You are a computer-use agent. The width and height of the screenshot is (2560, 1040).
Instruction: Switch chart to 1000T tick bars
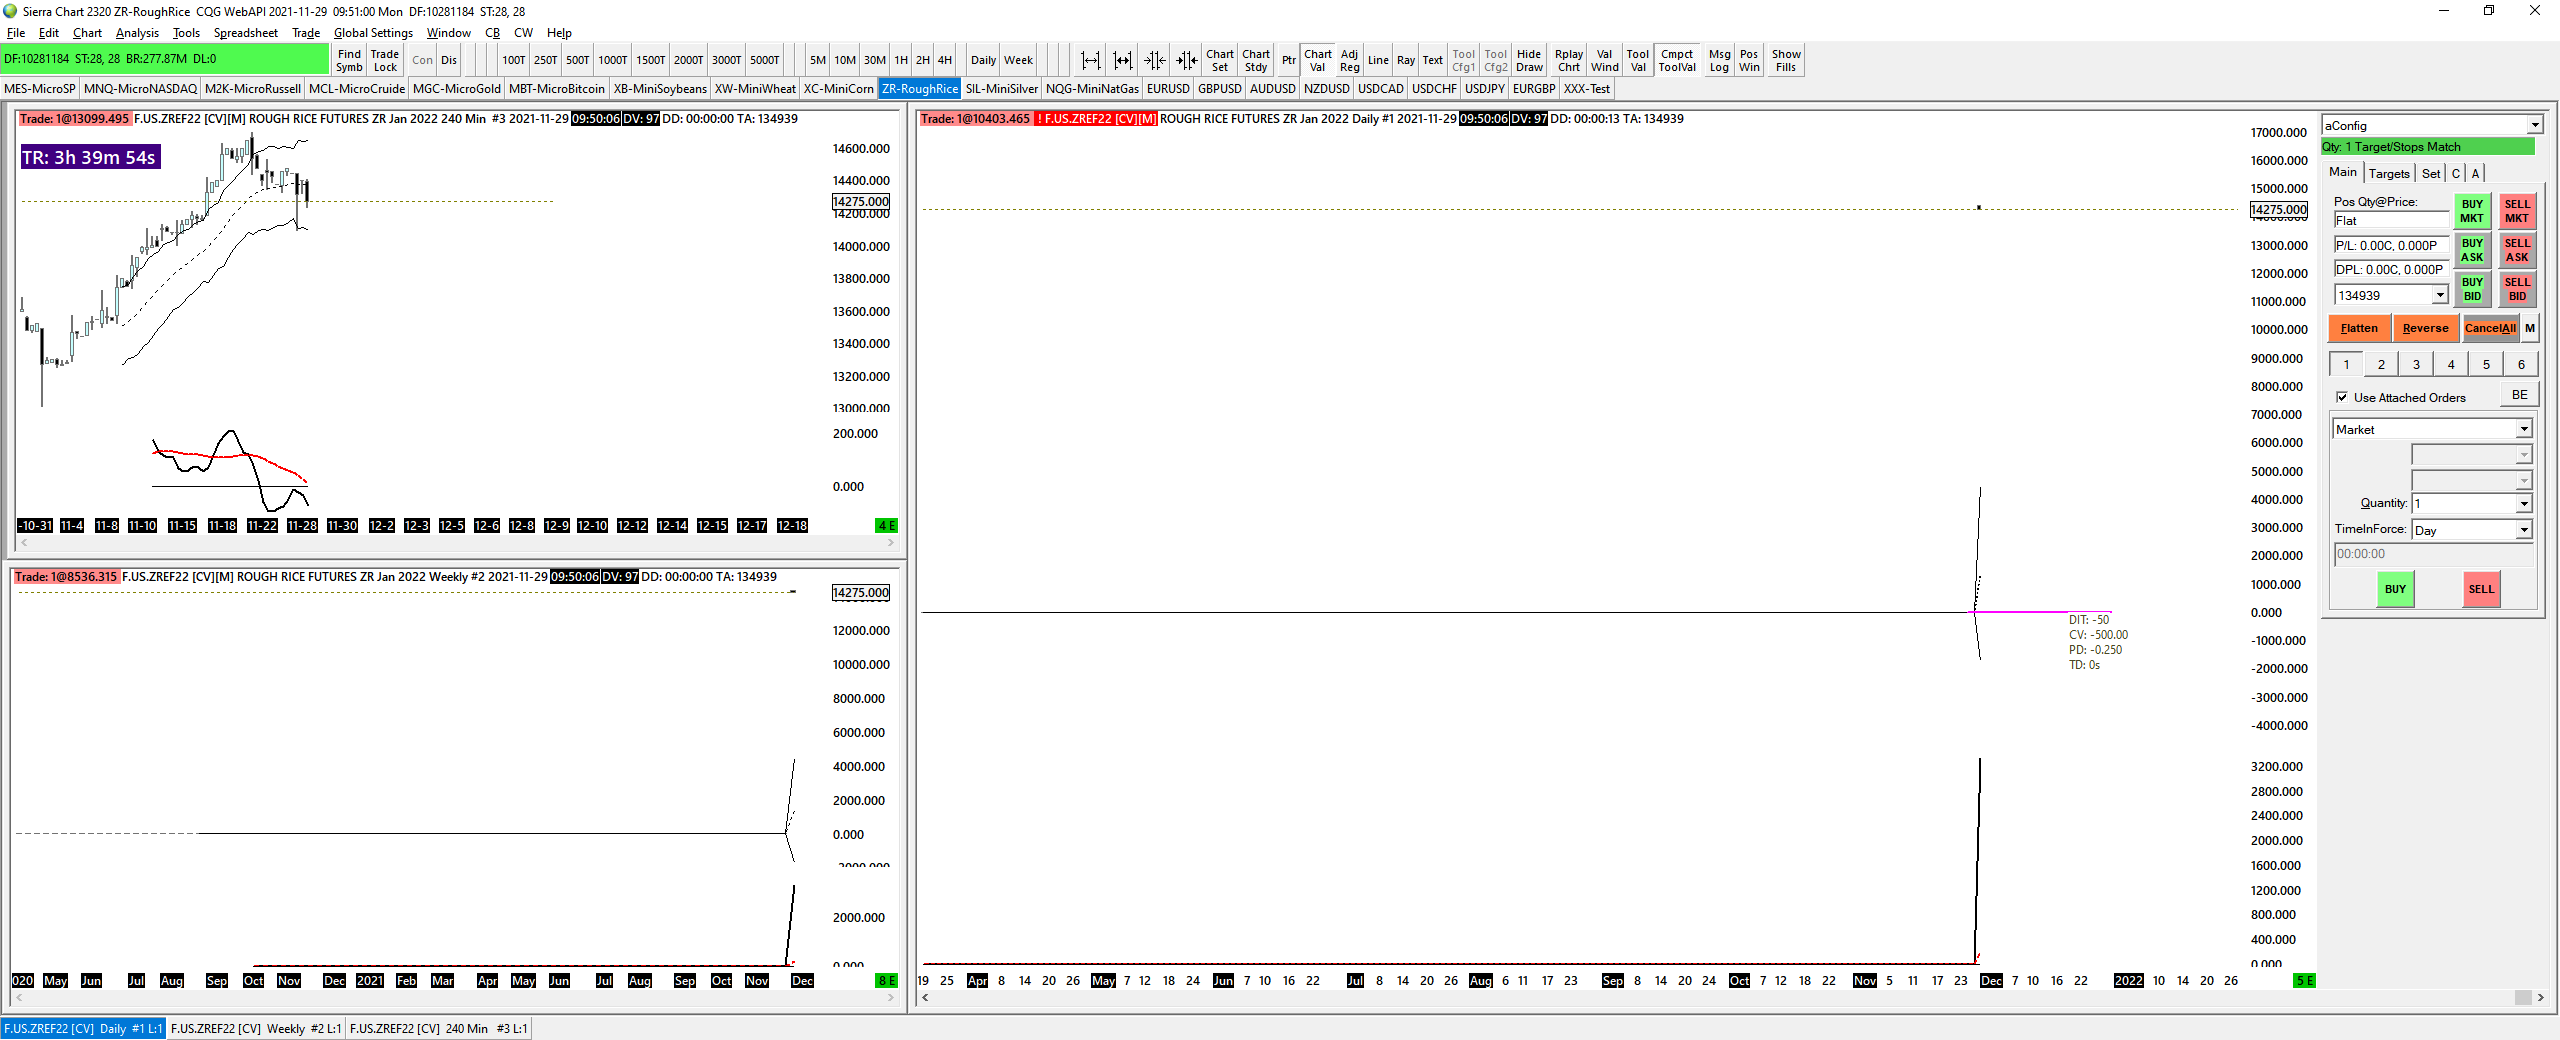point(613,61)
